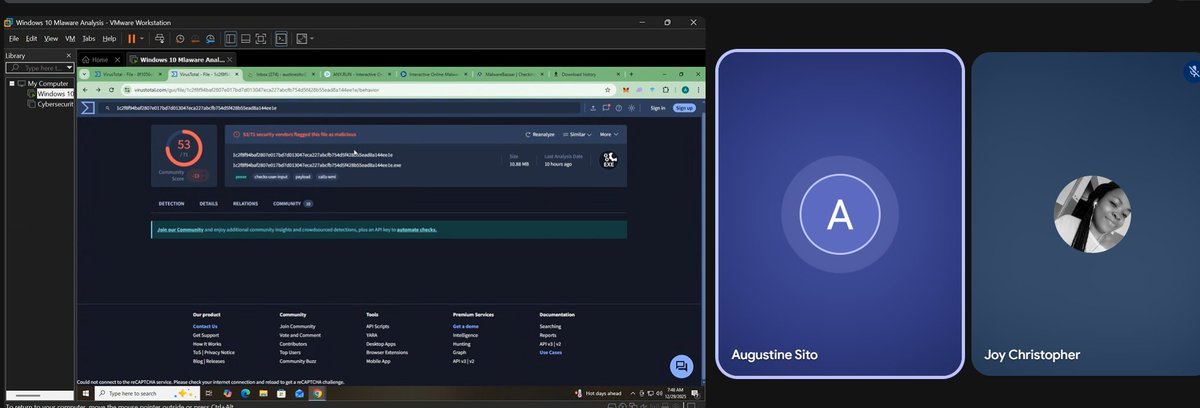Revert the virtual machine to a snapshot

pos(194,38)
